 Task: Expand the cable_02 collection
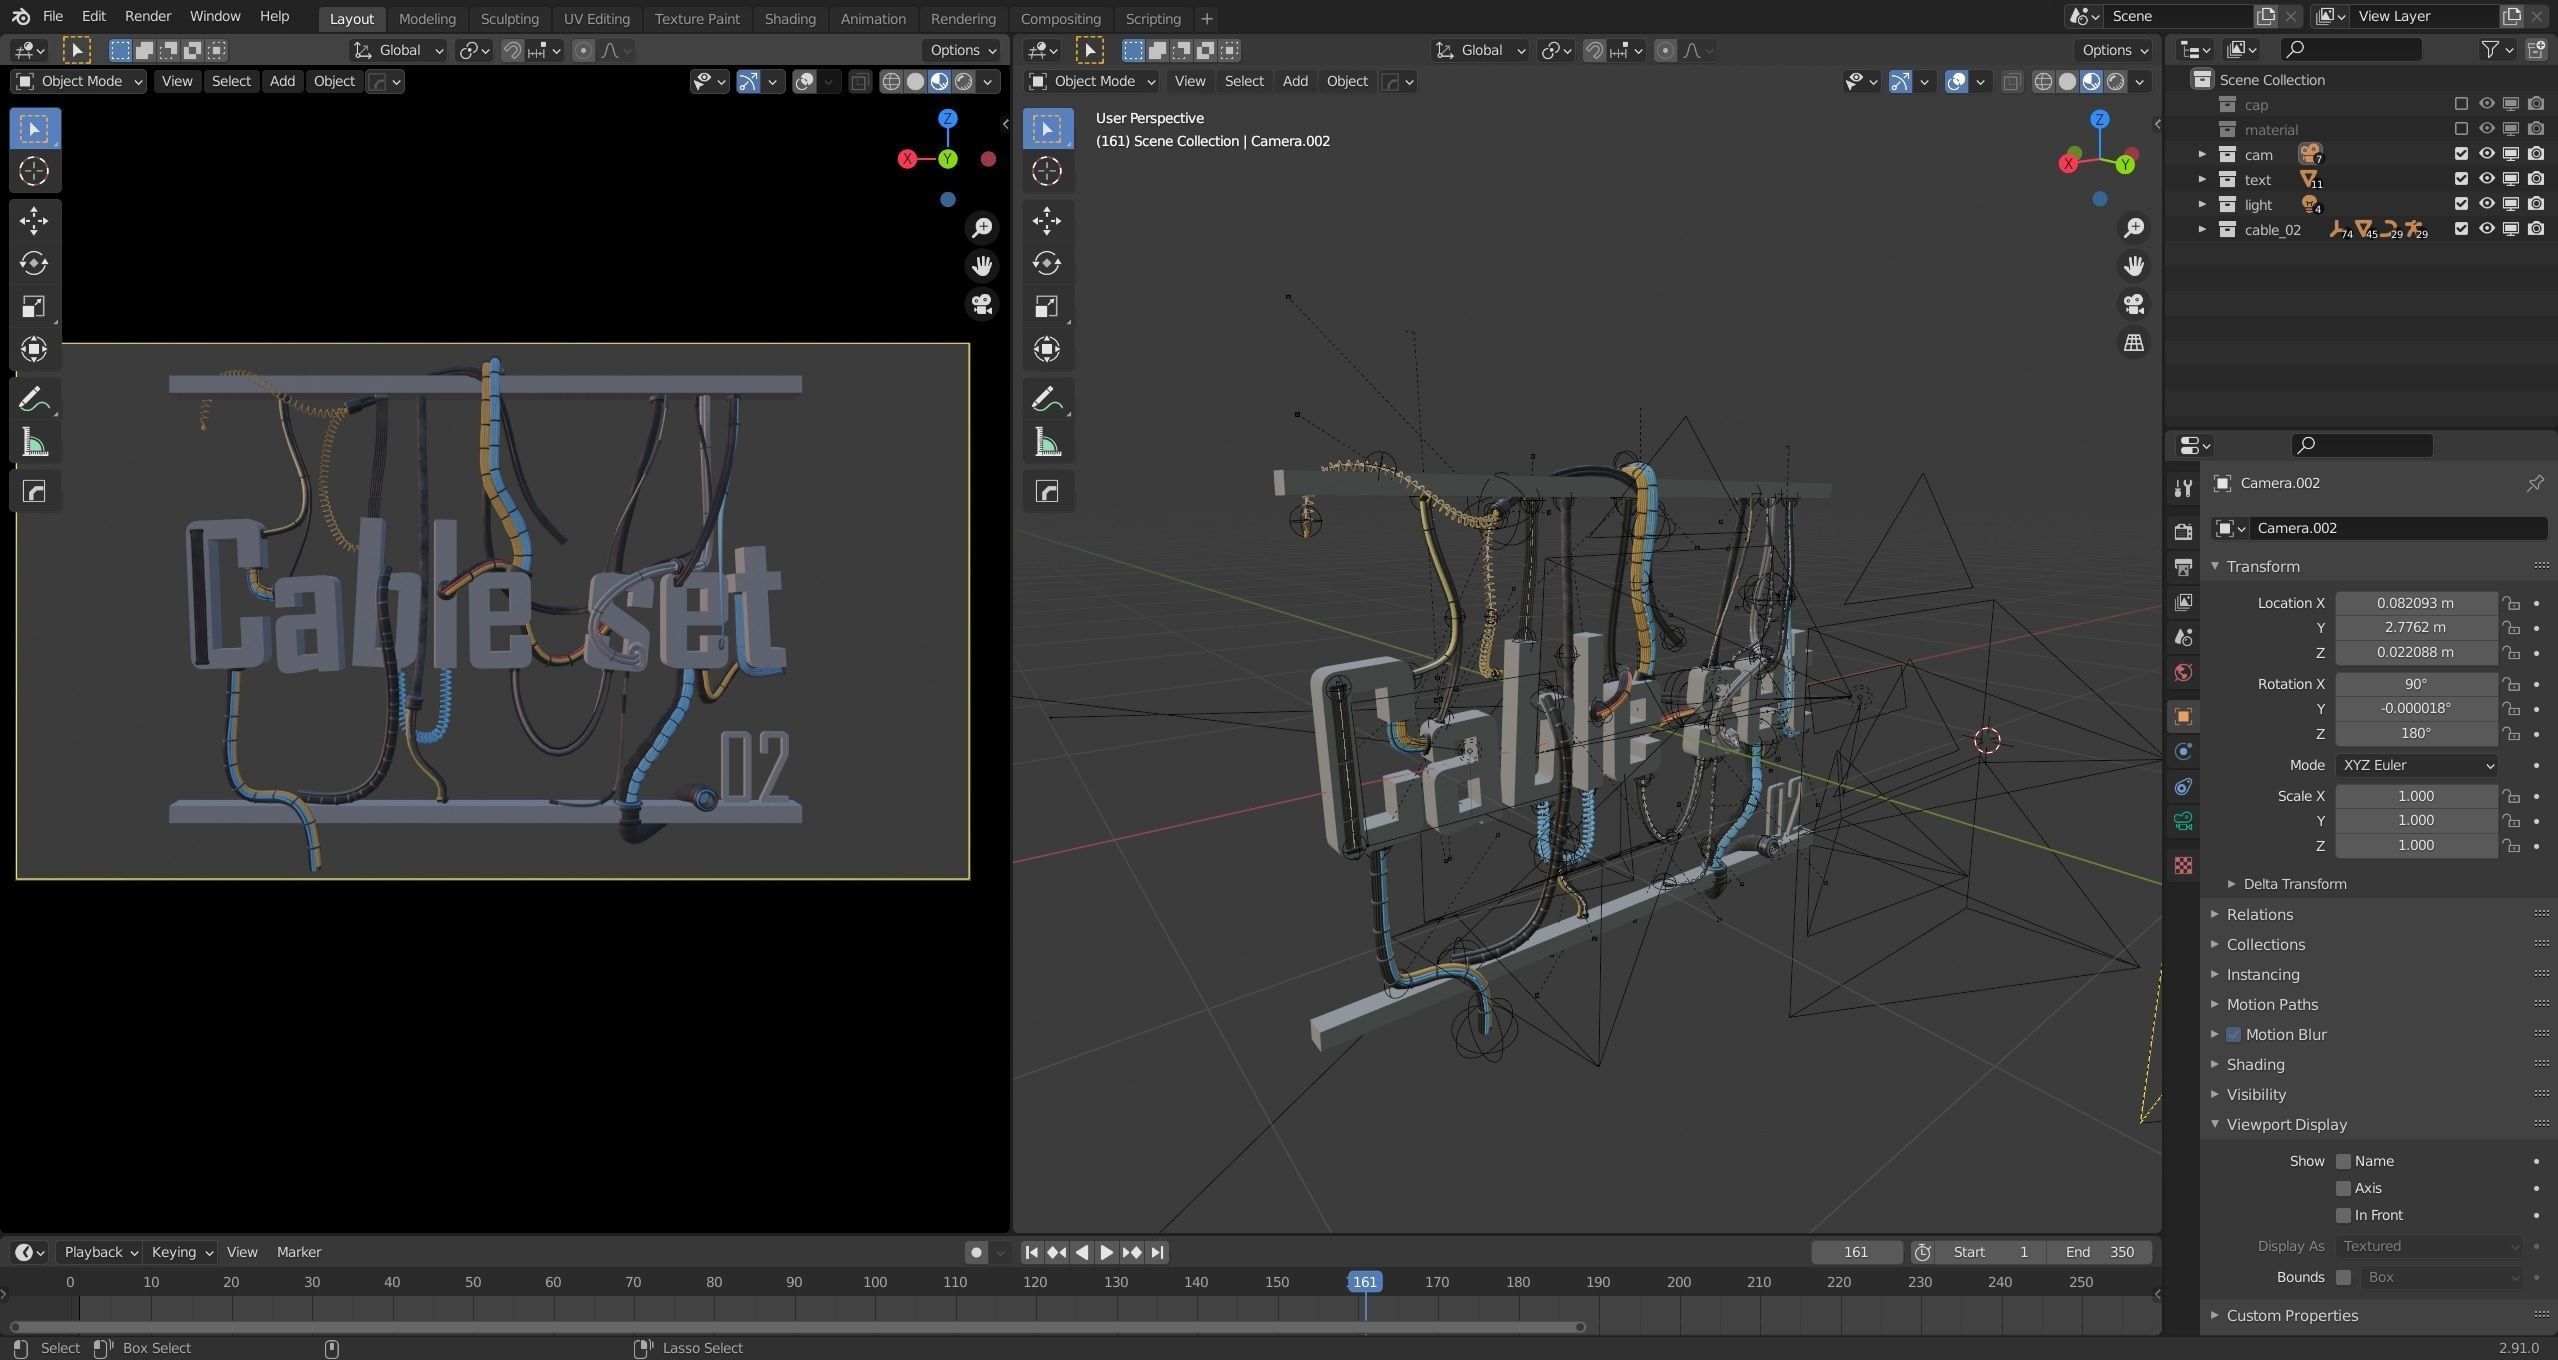2201,229
